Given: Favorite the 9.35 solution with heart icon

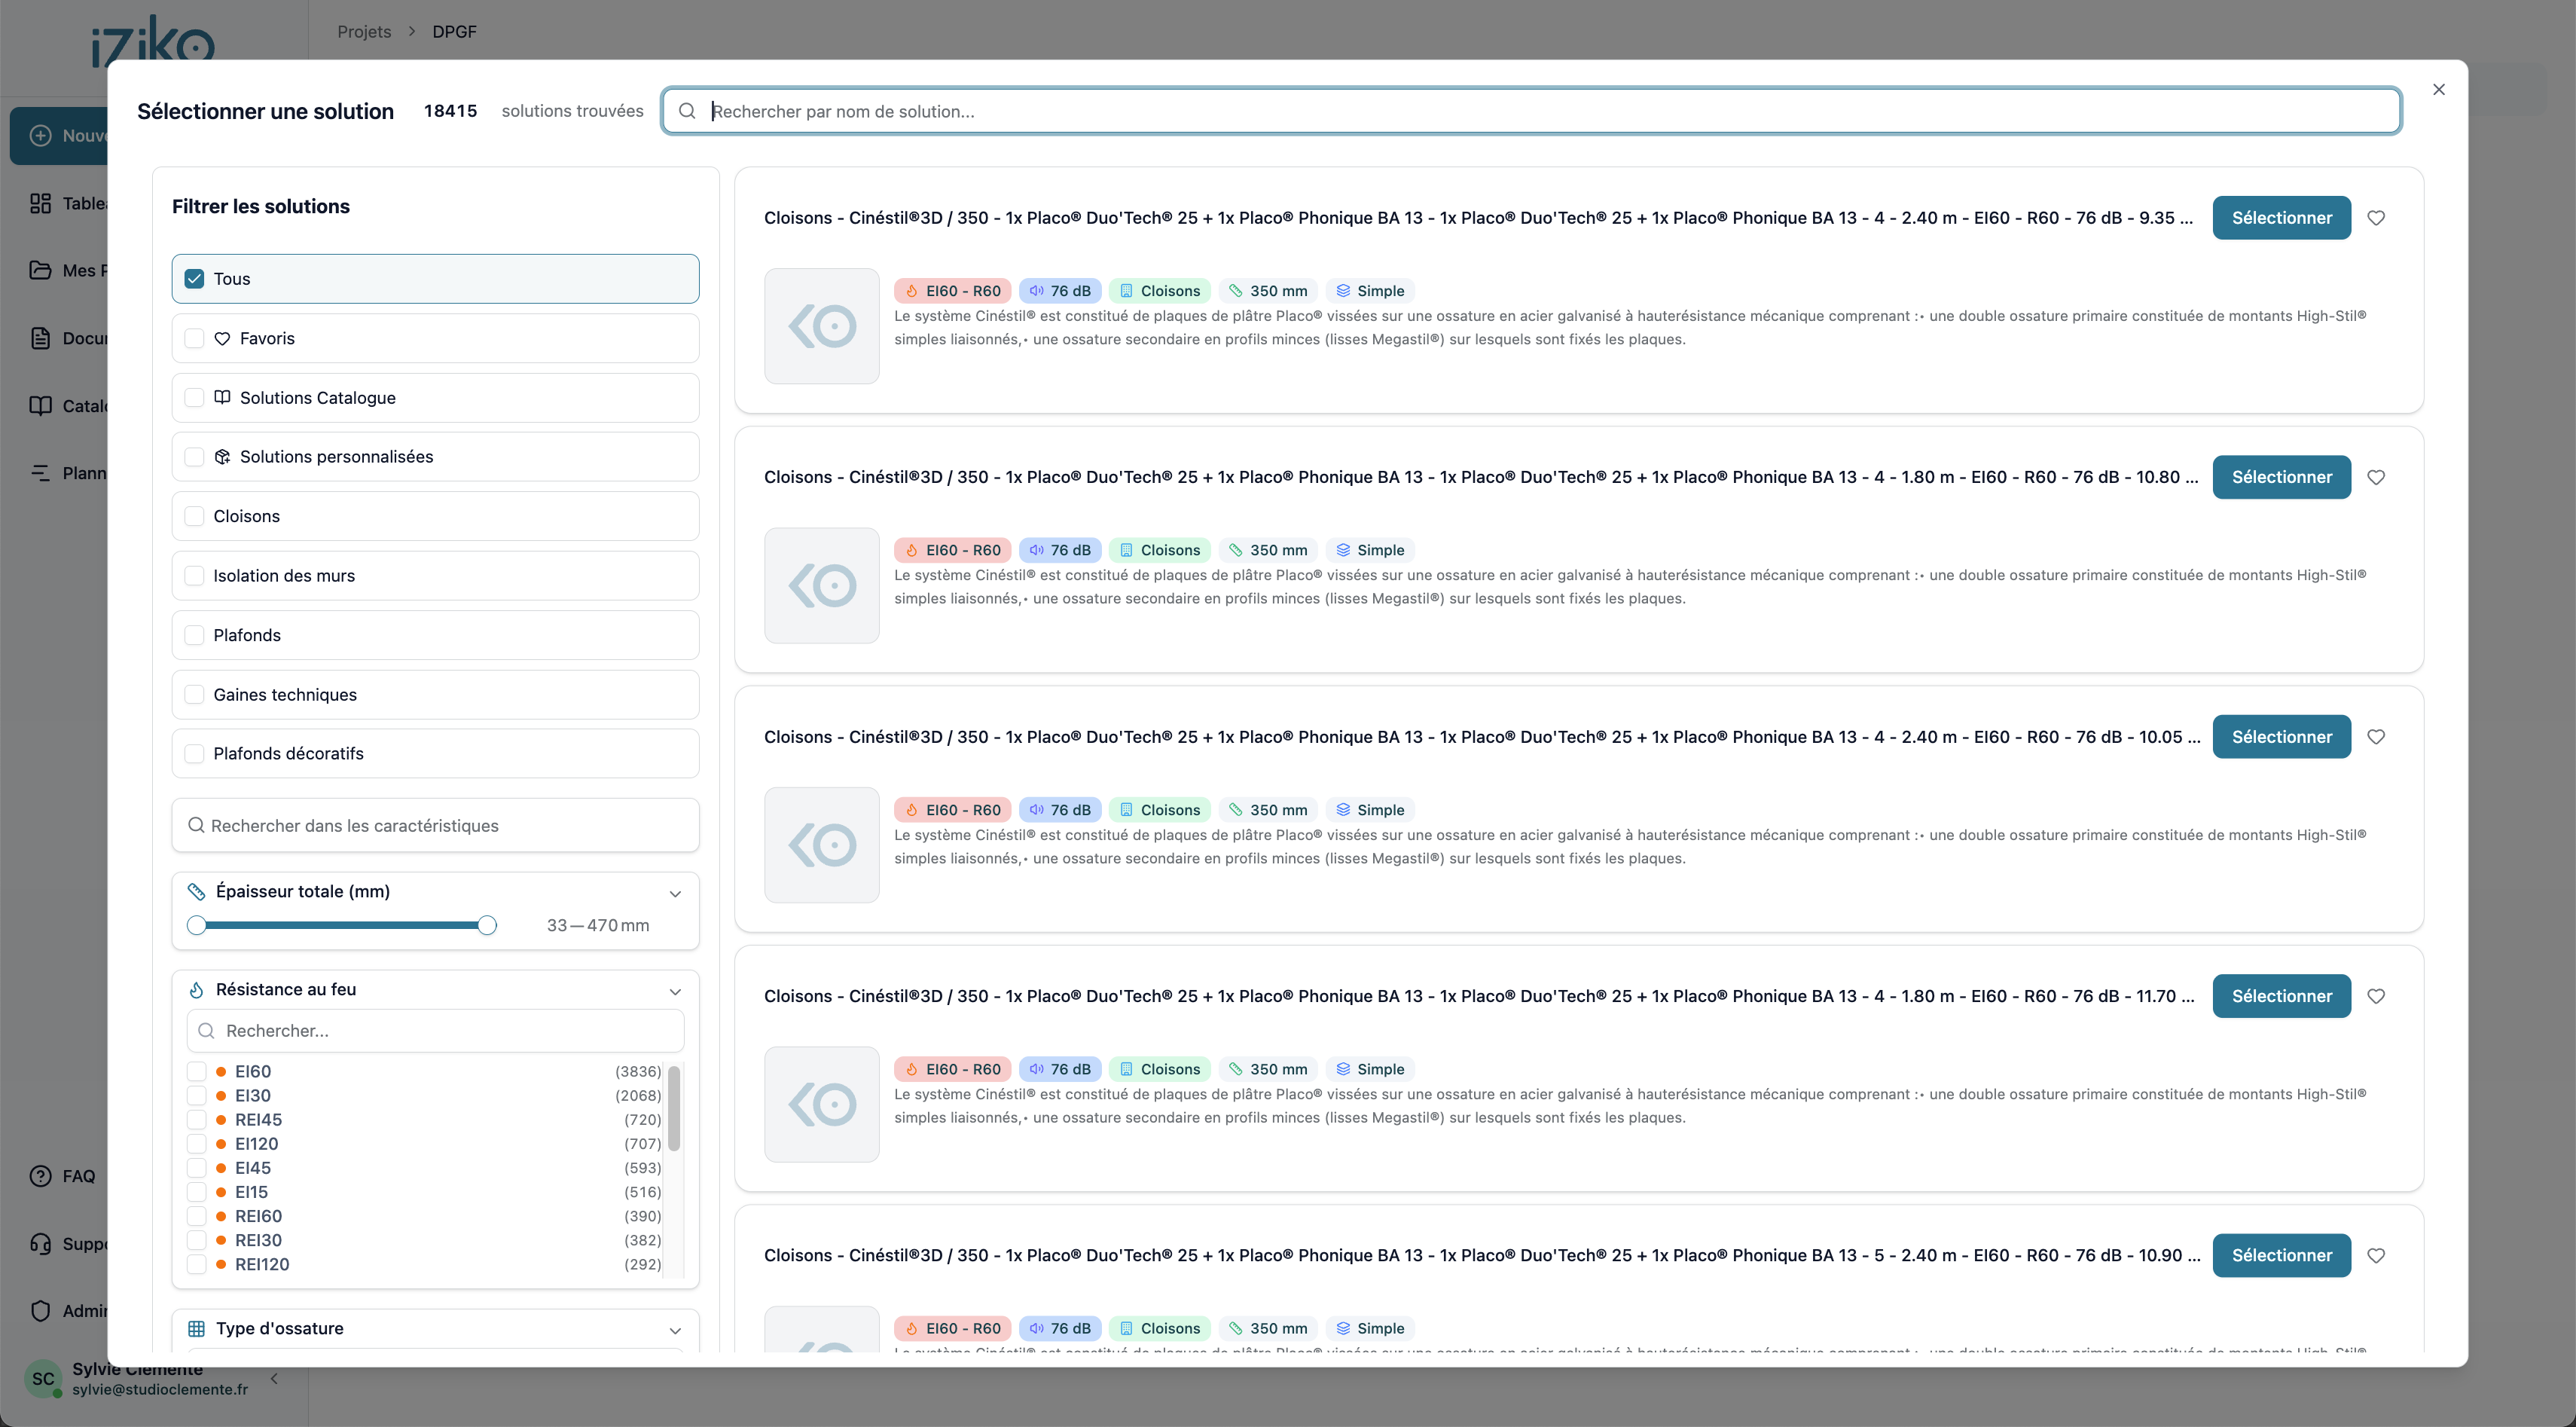Looking at the screenshot, I should tap(2376, 218).
